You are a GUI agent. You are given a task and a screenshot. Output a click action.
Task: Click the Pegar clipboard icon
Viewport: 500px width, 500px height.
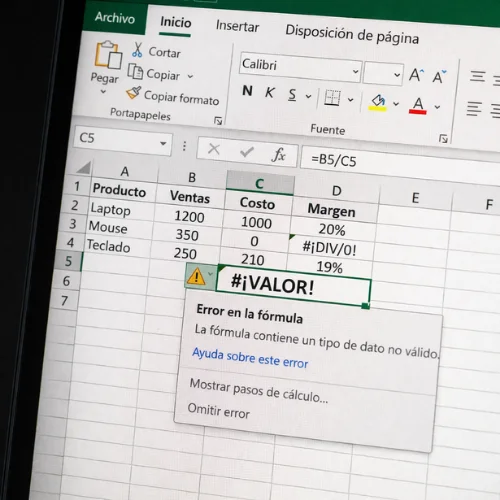tap(108, 54)
